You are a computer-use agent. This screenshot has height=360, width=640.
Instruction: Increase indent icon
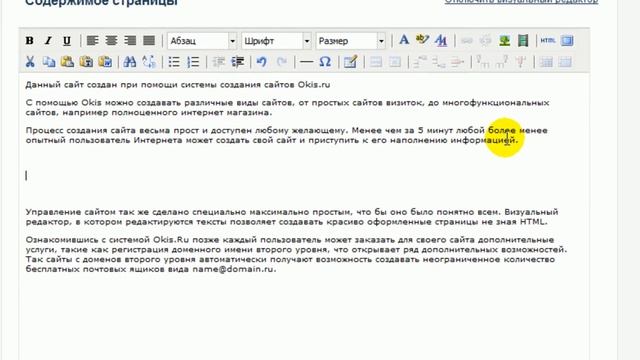click(x=238, y=62)
